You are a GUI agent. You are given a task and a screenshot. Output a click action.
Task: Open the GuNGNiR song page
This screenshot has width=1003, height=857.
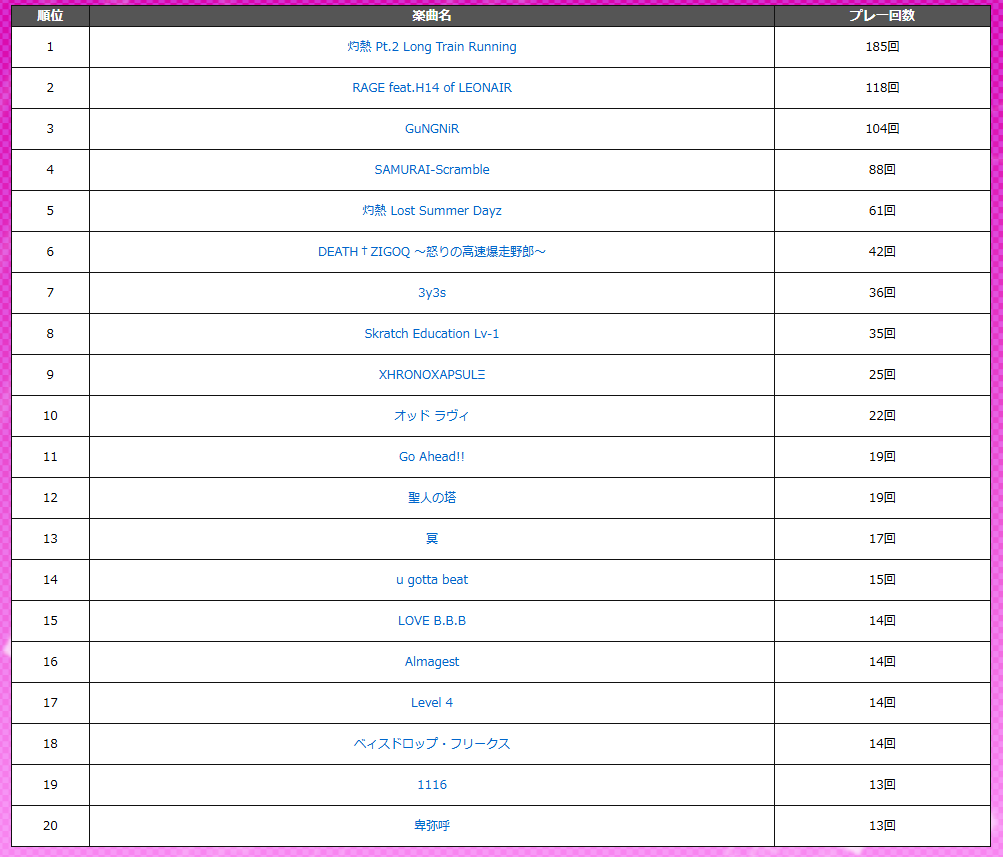pos(431,129)
